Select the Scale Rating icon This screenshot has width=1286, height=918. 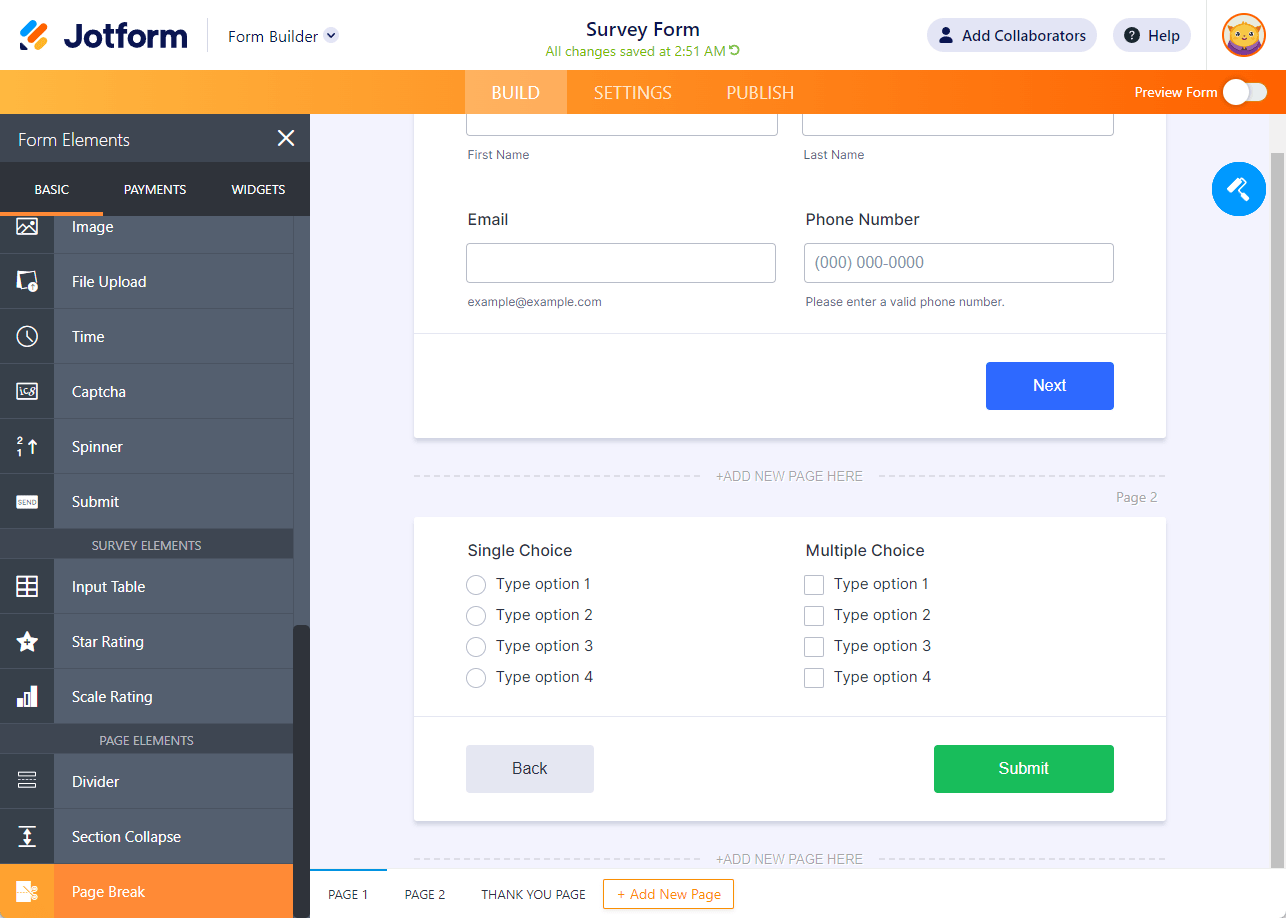(27, 697)
